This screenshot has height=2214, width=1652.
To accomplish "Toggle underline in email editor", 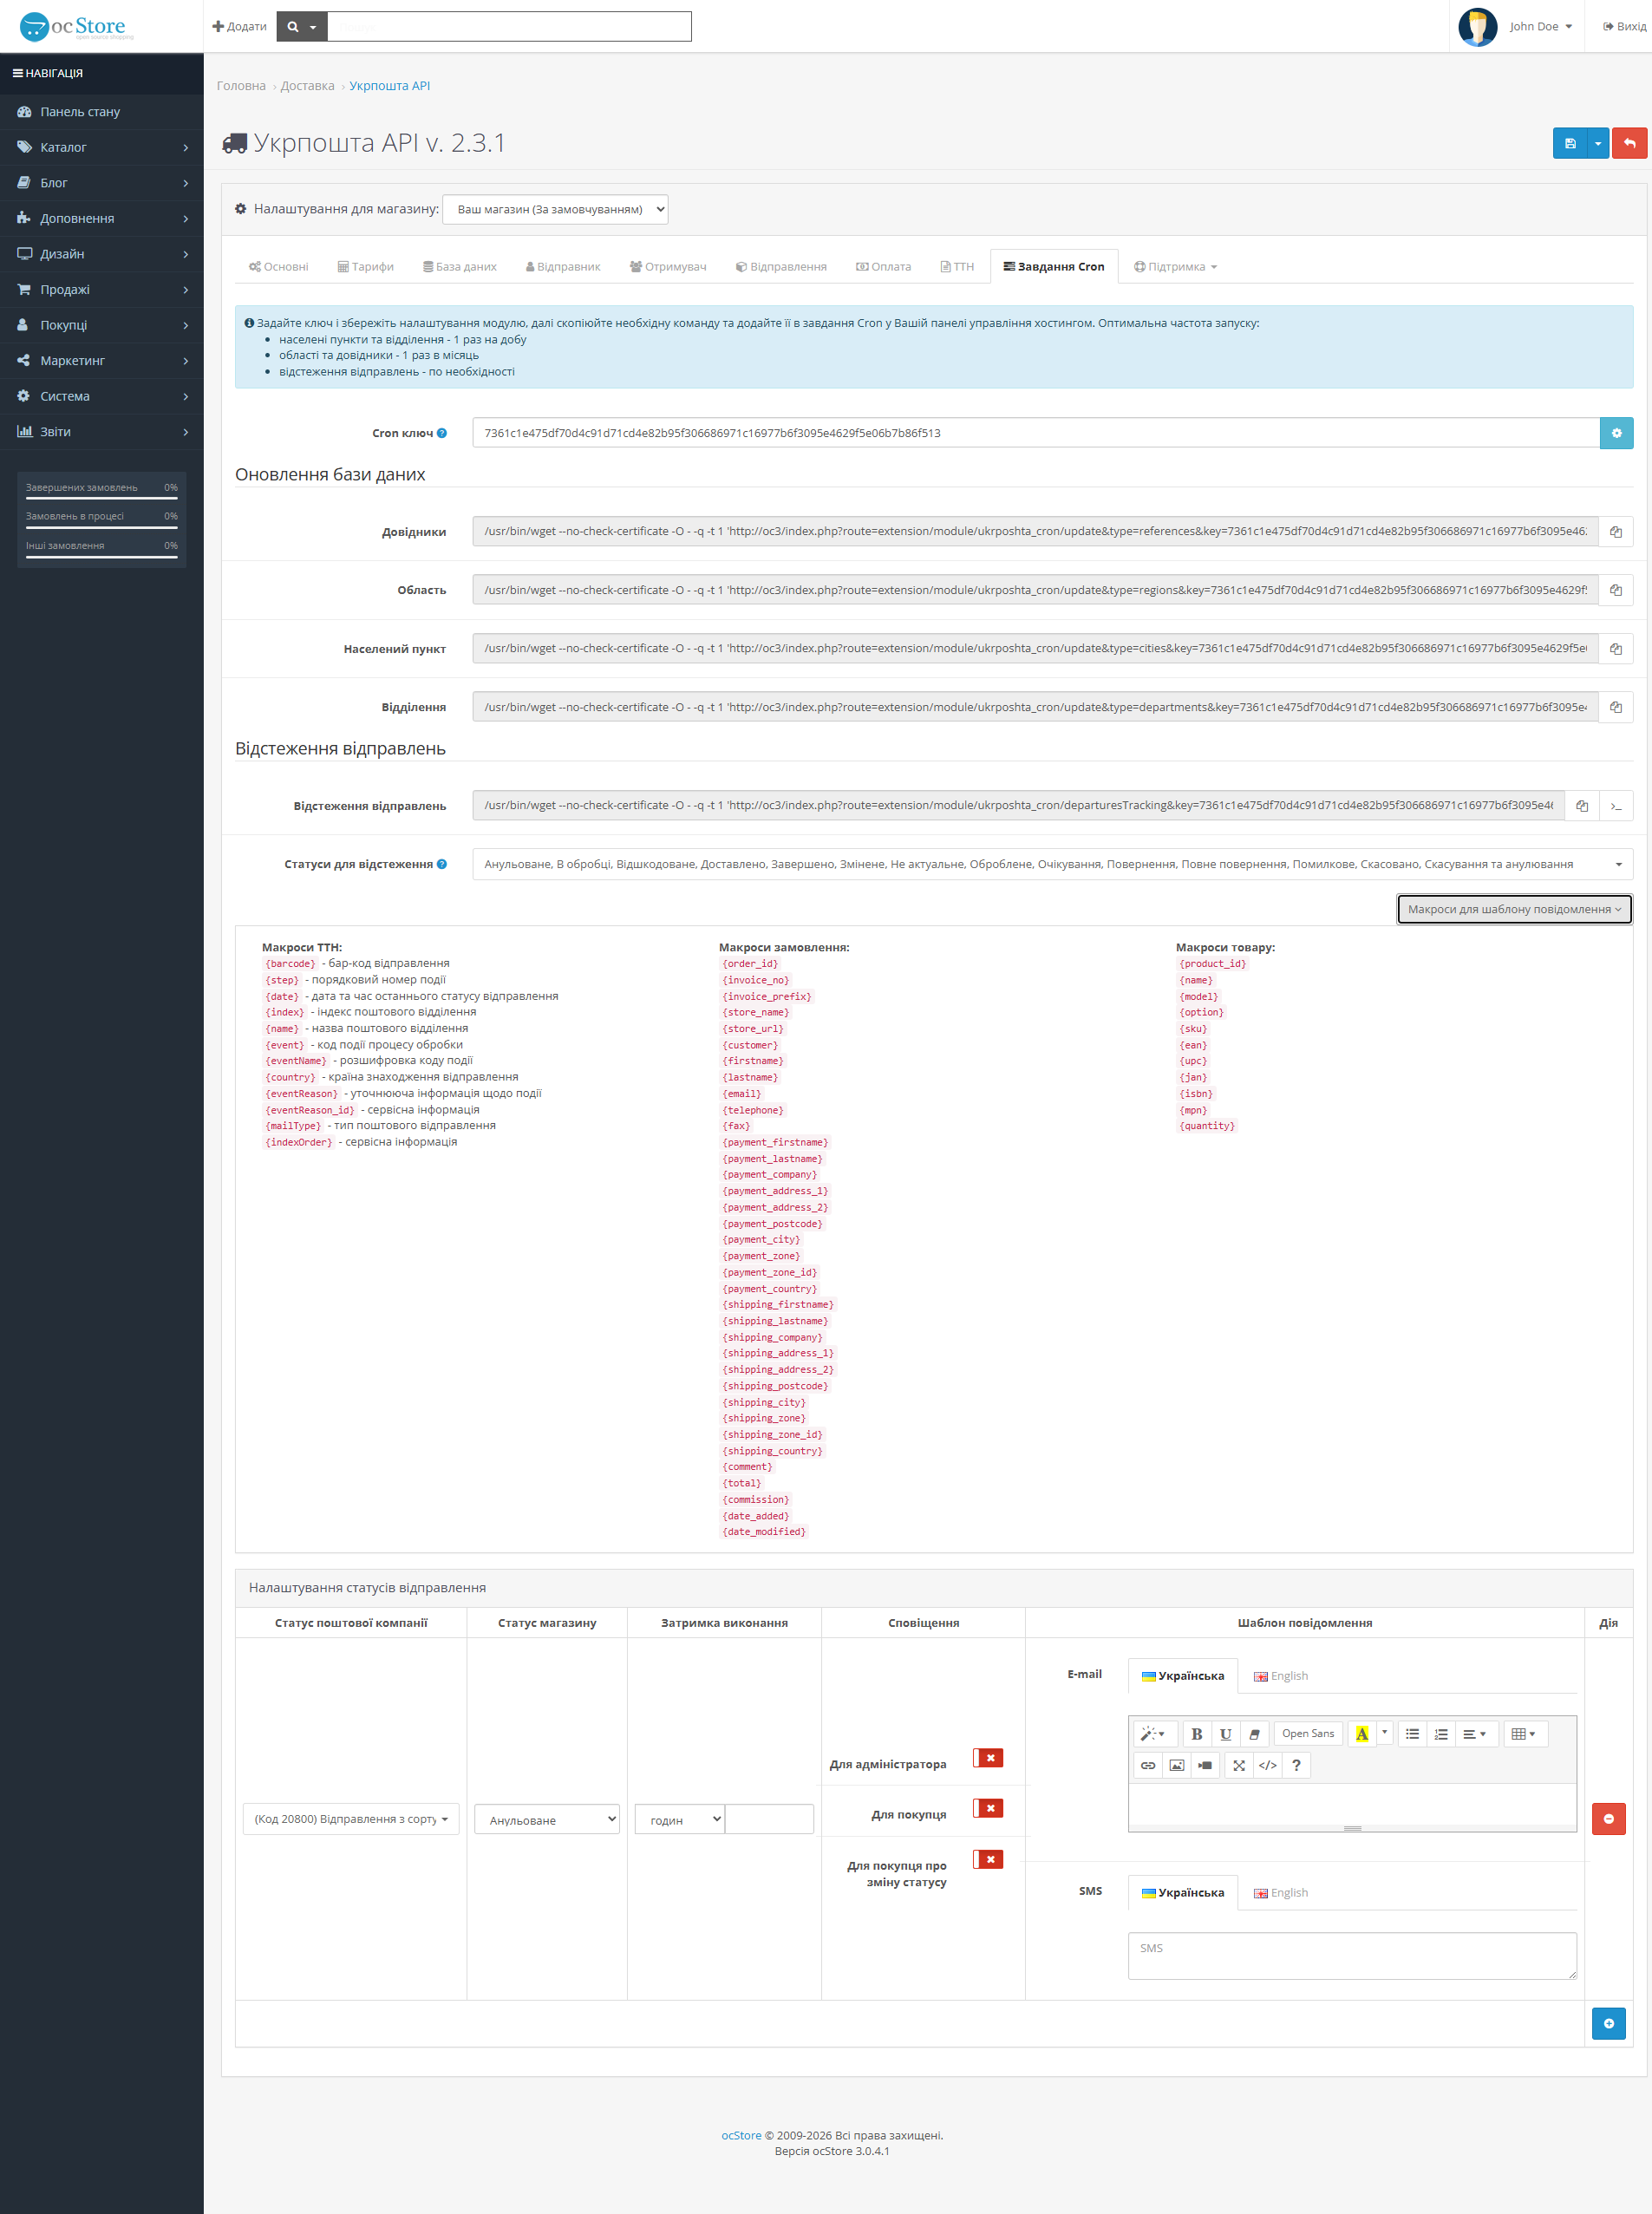I will [x=1225, y=1734].
